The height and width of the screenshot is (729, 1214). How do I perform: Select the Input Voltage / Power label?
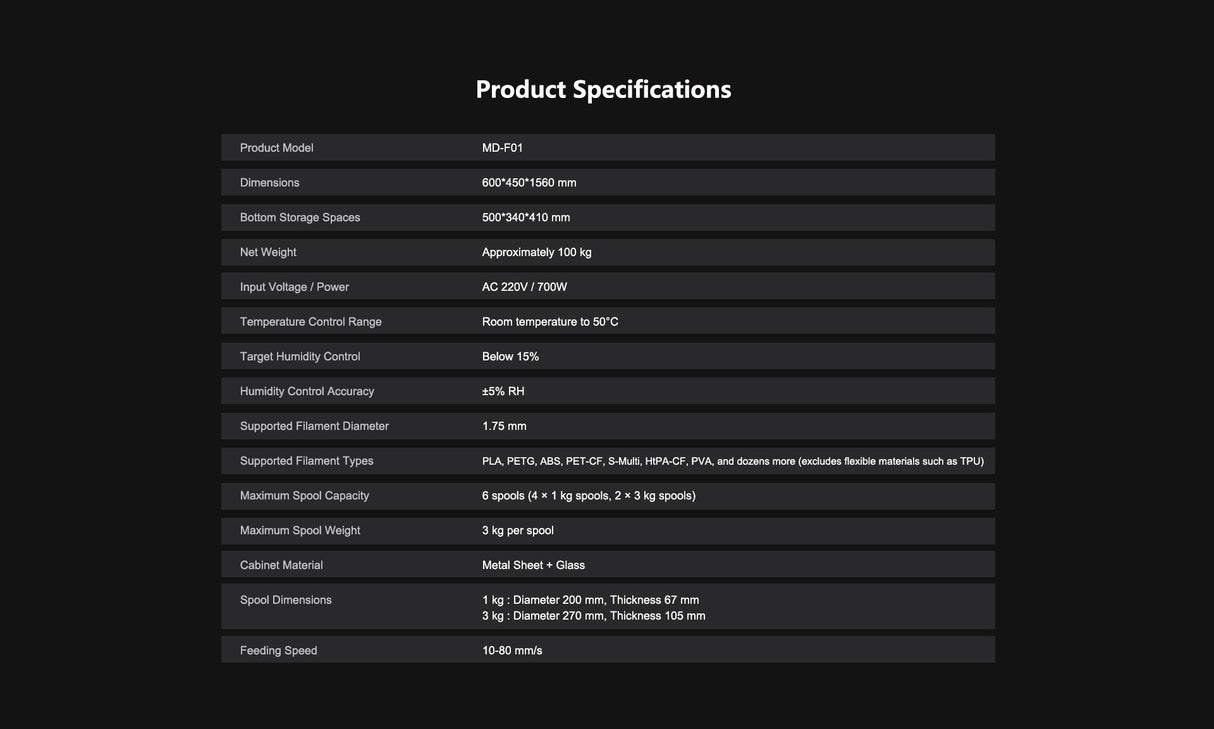295,287
